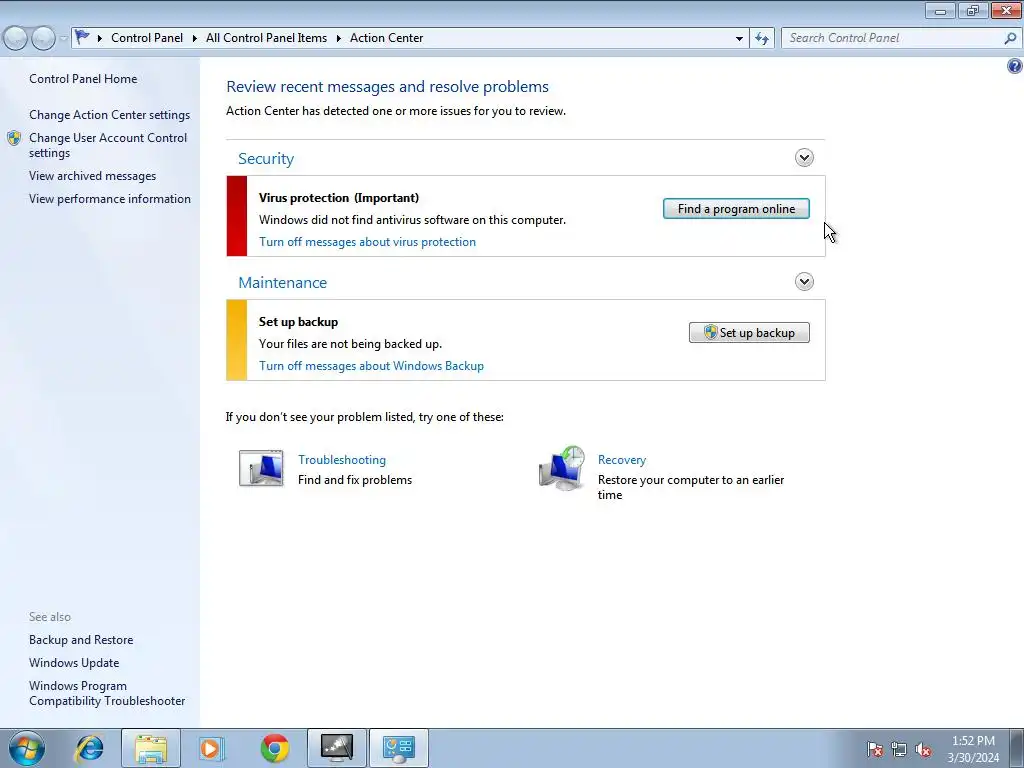This screenshot has height=768, width=1024.
Task: Click the Action Center flag in system tray
Action: point(874,749)
